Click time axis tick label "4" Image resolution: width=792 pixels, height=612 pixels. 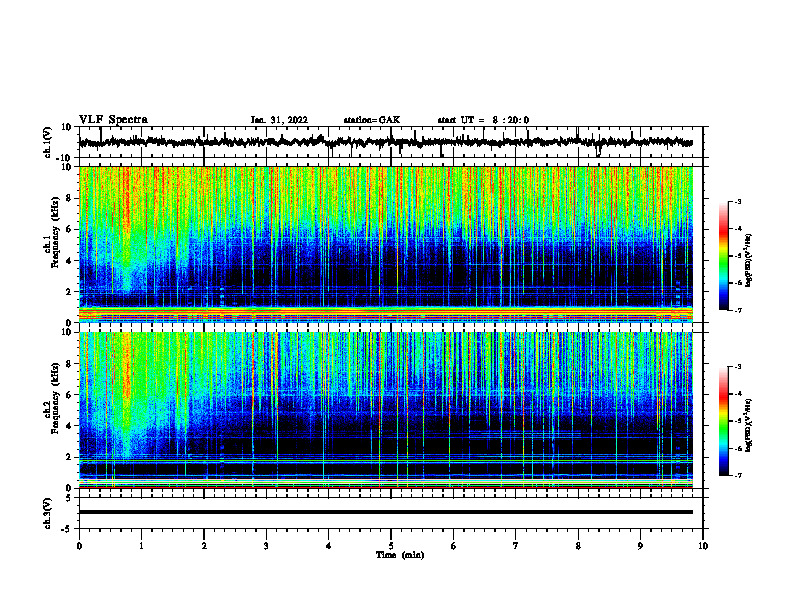(x=329, y=546)
